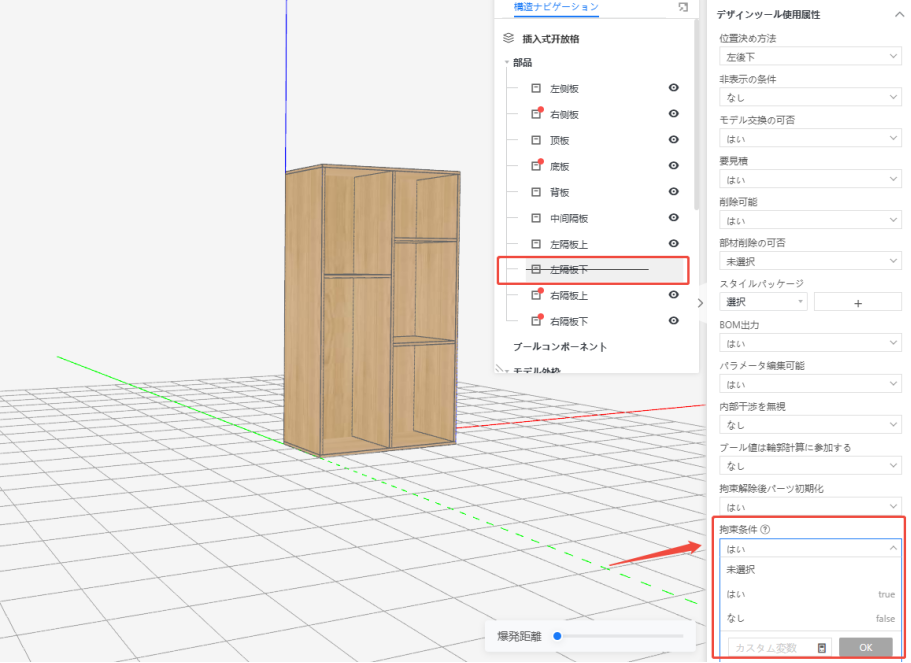This screenshot has height=663, width=911.
Task: Choose はい (true) in 拘束条件 list
Action: [x=810, y=594]
